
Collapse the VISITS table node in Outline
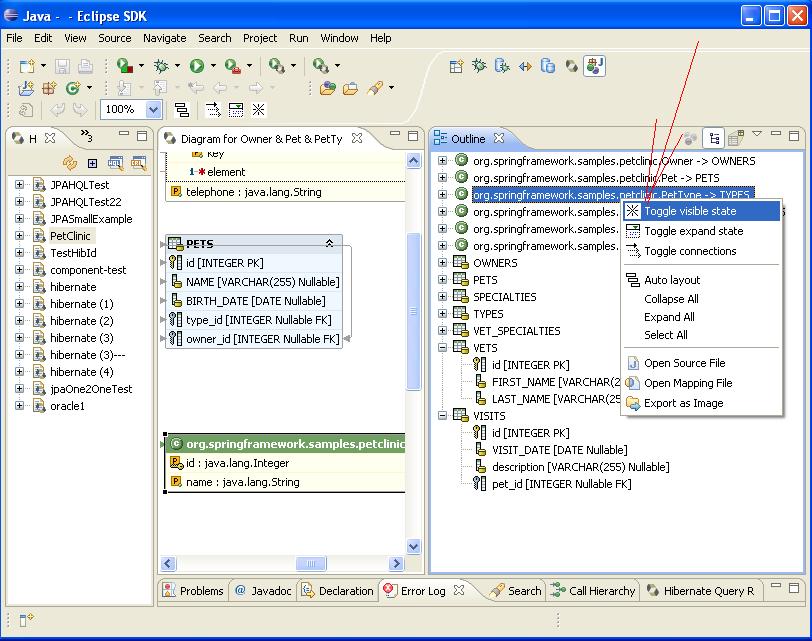click(443, 416)
